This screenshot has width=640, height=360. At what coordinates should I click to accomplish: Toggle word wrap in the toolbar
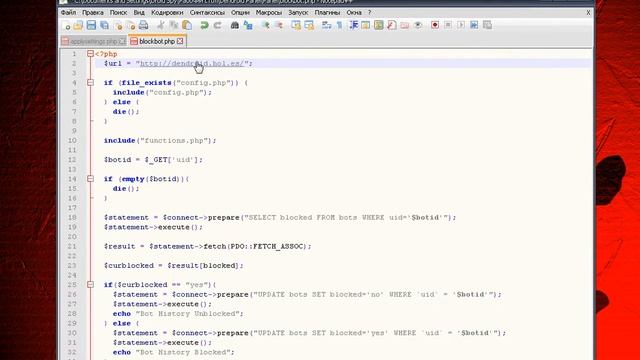[x=326, y=25]
